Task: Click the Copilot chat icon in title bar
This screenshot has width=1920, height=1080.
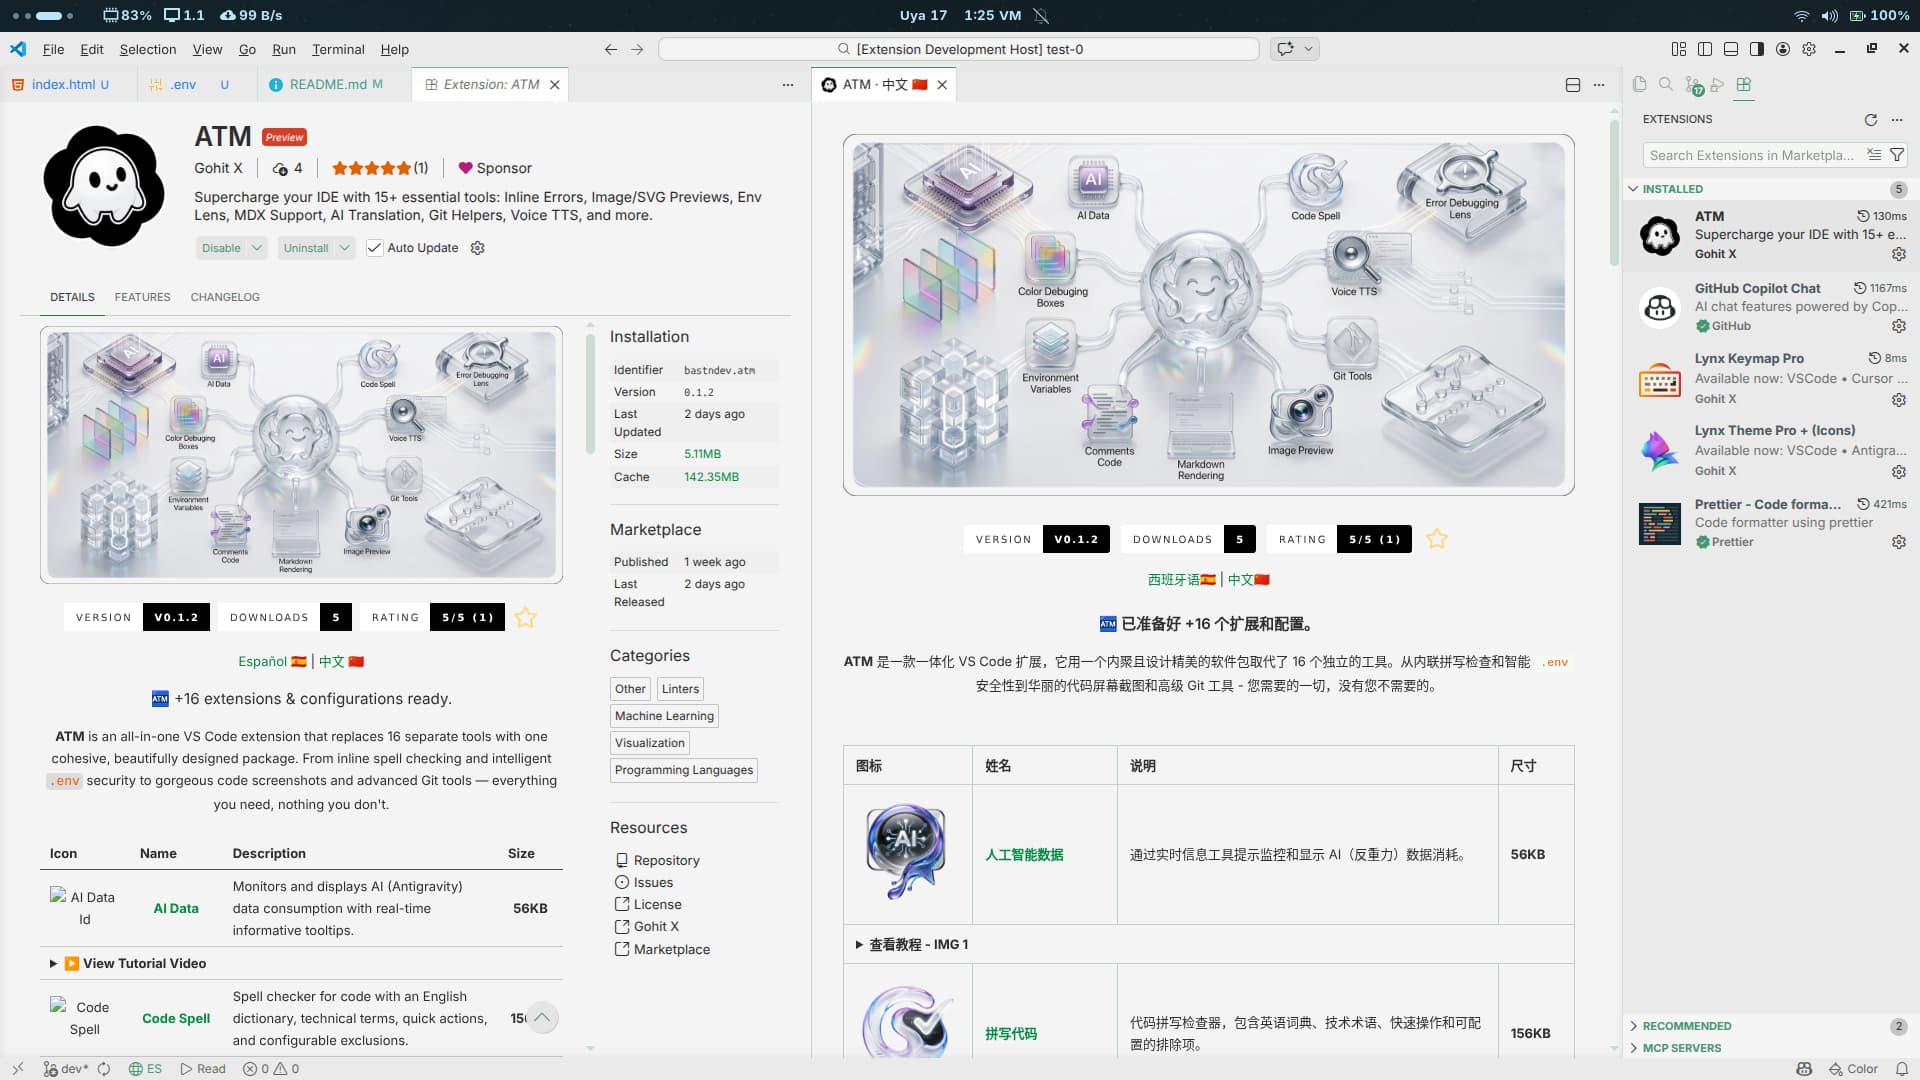Action: coord(1285,49)
